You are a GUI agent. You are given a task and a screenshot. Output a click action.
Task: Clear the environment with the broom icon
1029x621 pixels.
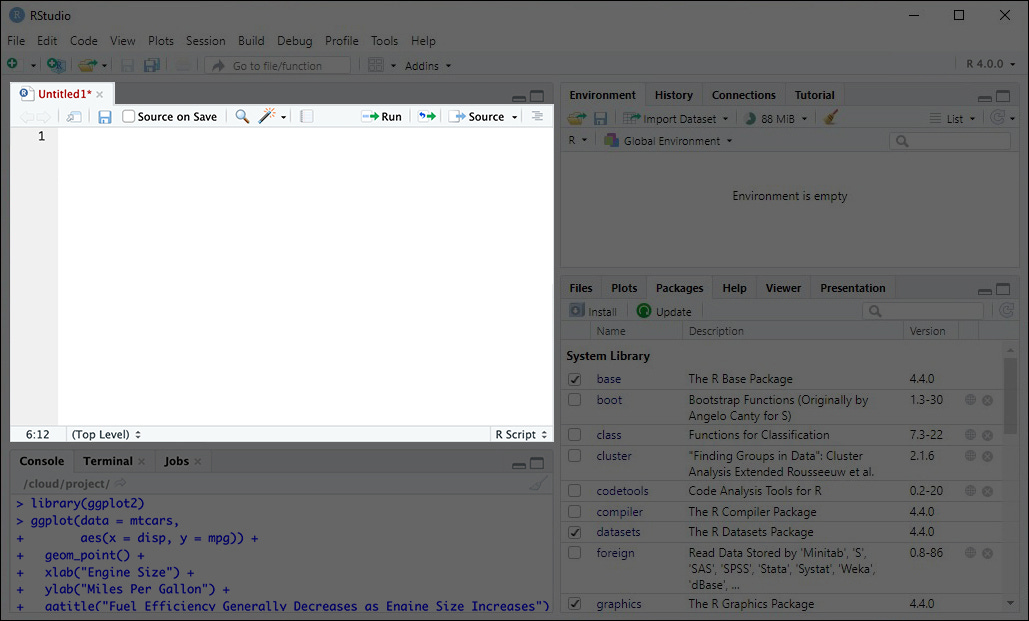[x=831, y=118]
